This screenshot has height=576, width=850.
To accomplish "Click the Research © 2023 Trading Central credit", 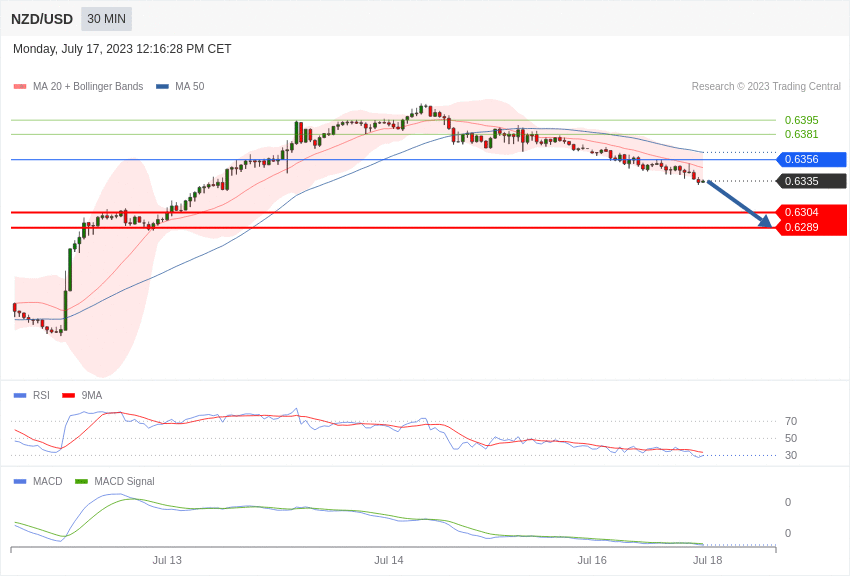I will 766,86.
